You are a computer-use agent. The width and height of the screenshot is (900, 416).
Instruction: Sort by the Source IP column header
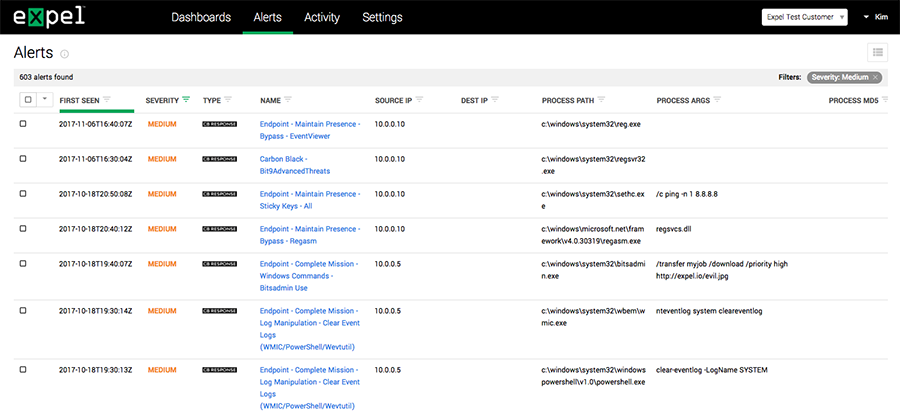(394, 100)
